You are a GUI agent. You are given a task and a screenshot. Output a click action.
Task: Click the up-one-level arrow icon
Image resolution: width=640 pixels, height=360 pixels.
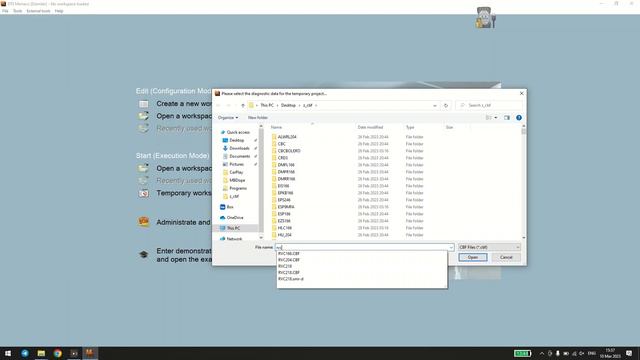(243, 105)
